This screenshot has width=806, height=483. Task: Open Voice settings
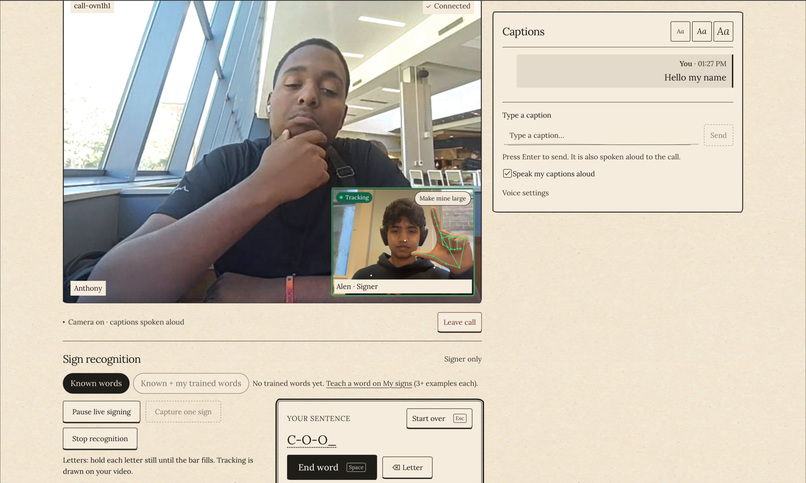point(525,193)
